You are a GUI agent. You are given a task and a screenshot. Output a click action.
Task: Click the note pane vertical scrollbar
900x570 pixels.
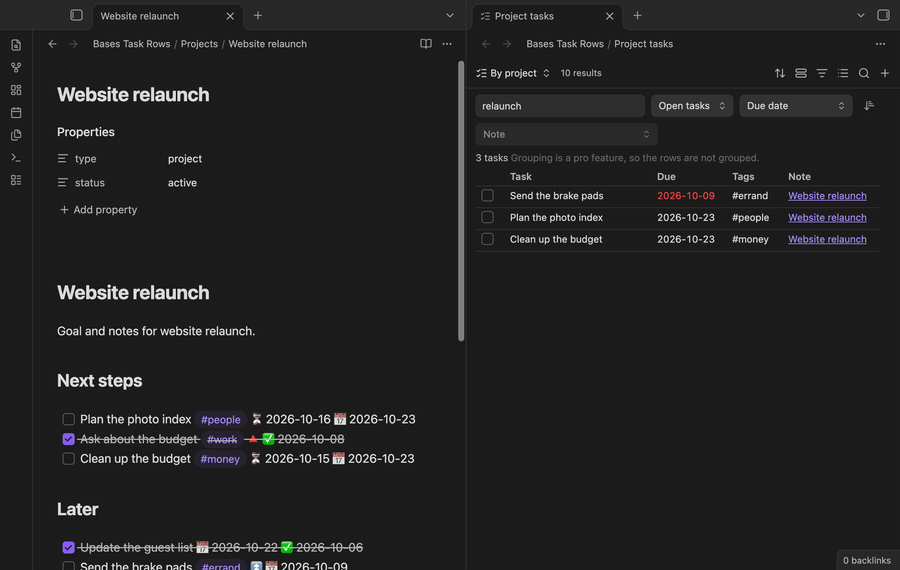click(x=461, y=201)
